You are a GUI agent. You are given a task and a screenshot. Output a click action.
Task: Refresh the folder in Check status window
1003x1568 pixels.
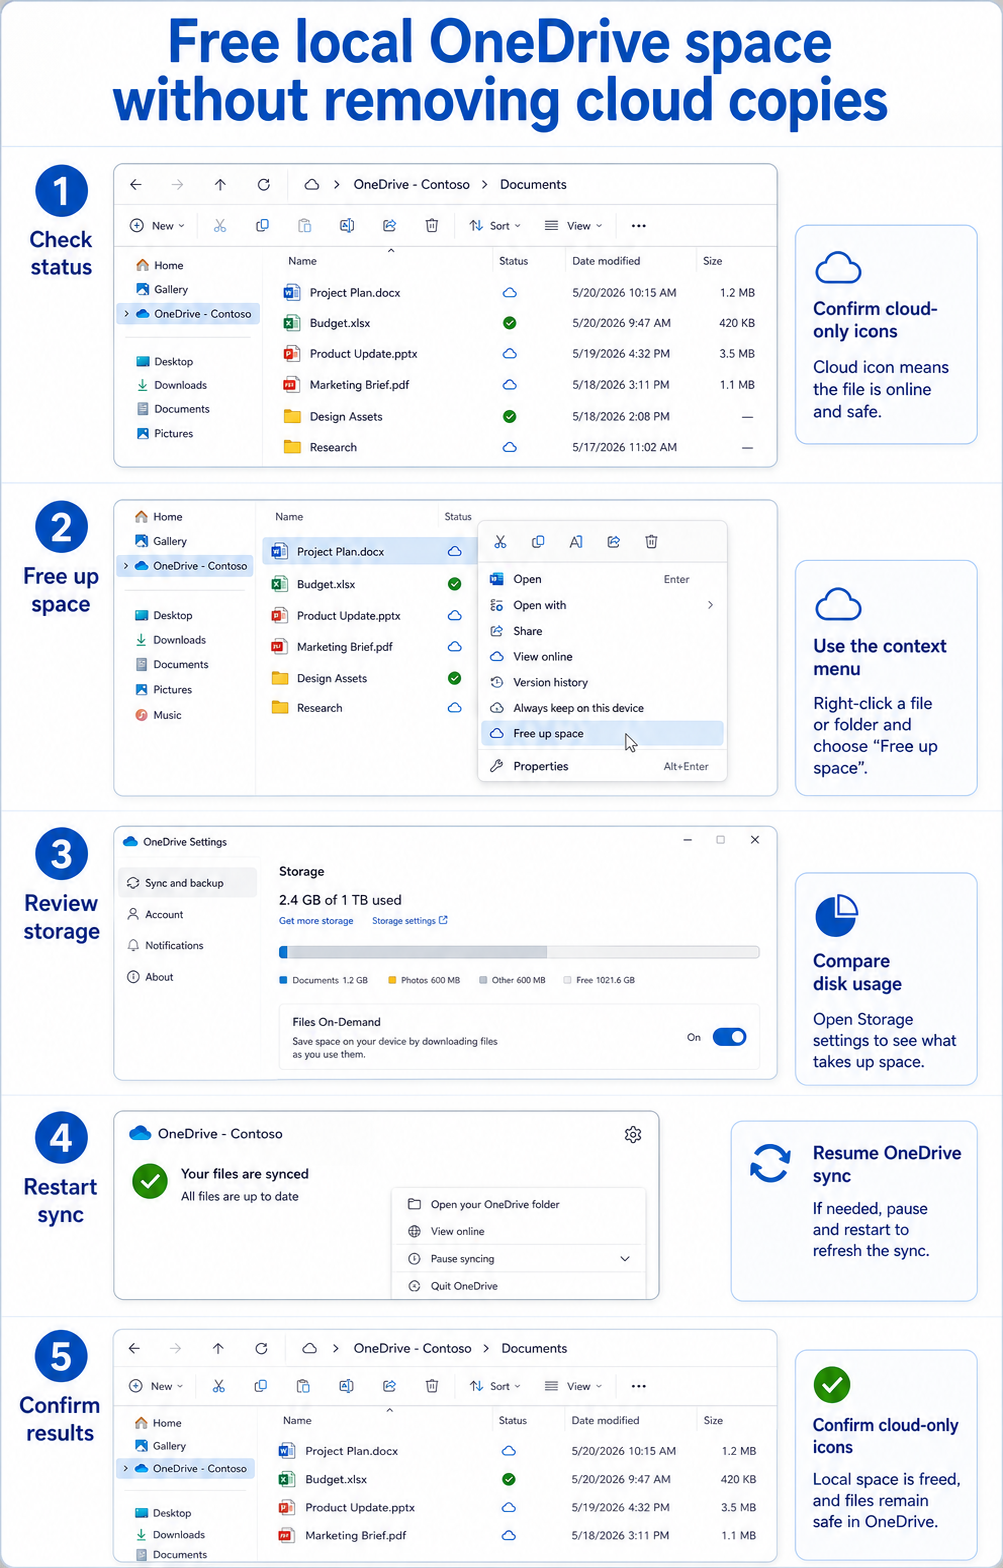pyautogui.click(x=264, y=184)
